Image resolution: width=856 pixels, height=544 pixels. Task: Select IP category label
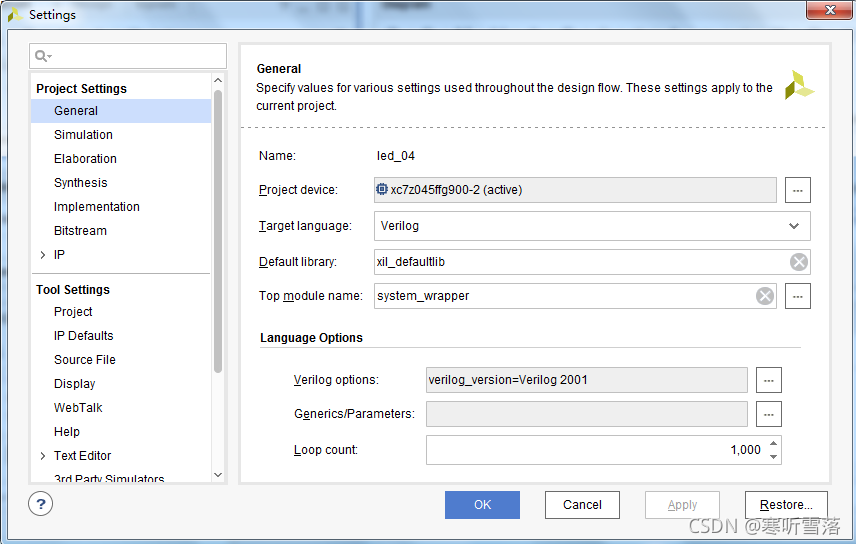59,255
